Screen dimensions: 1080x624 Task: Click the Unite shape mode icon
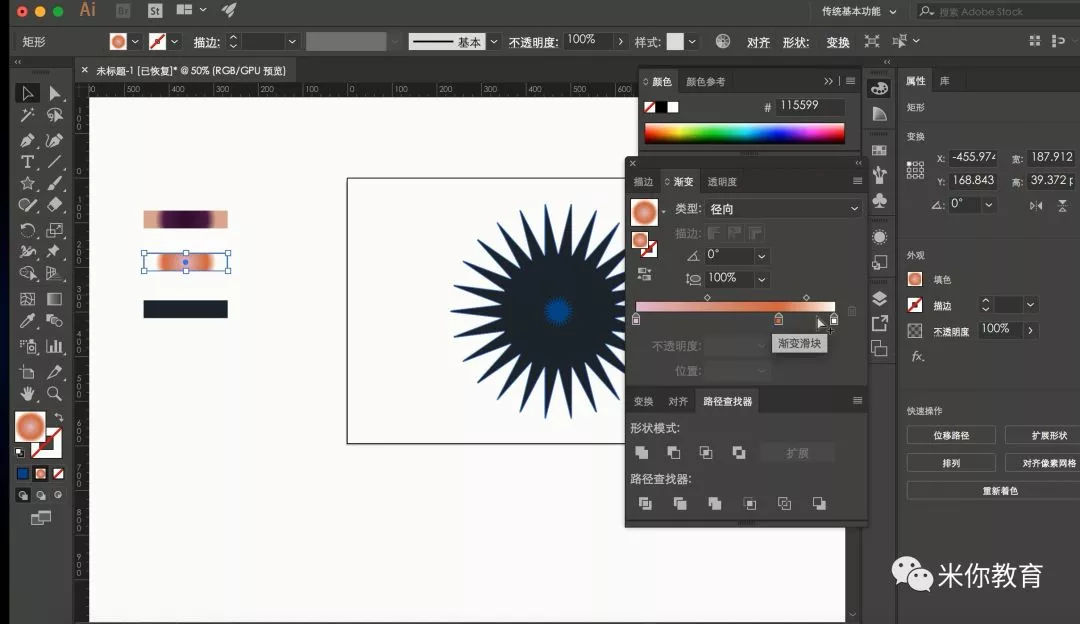click(x=641, y=453)
